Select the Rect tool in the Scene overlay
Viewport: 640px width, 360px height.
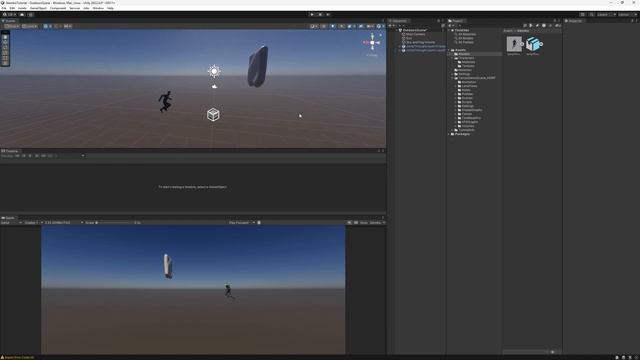point(5,58)
